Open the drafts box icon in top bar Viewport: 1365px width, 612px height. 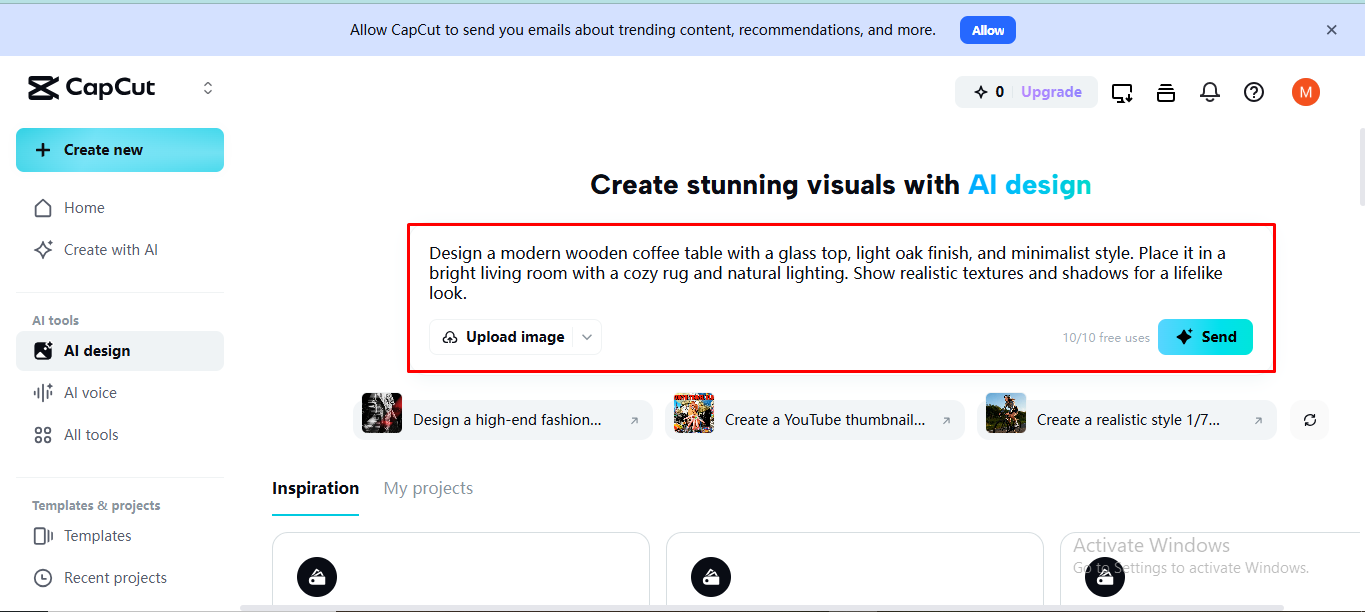click(x=1165, y=92)
